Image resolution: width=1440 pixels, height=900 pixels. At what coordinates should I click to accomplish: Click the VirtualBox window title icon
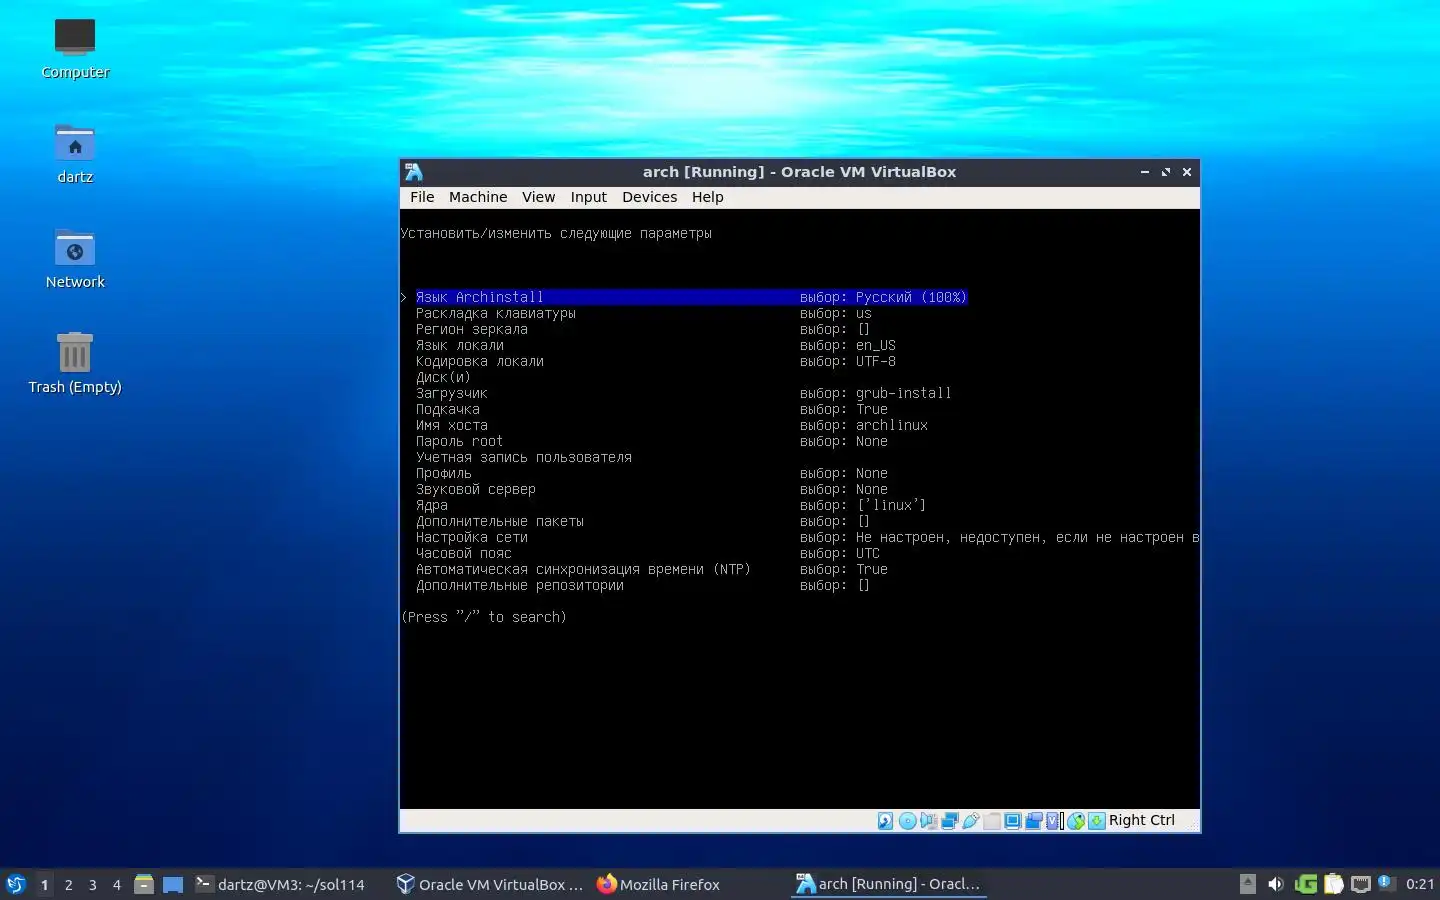pyautogui.click(x=414, y=172)
